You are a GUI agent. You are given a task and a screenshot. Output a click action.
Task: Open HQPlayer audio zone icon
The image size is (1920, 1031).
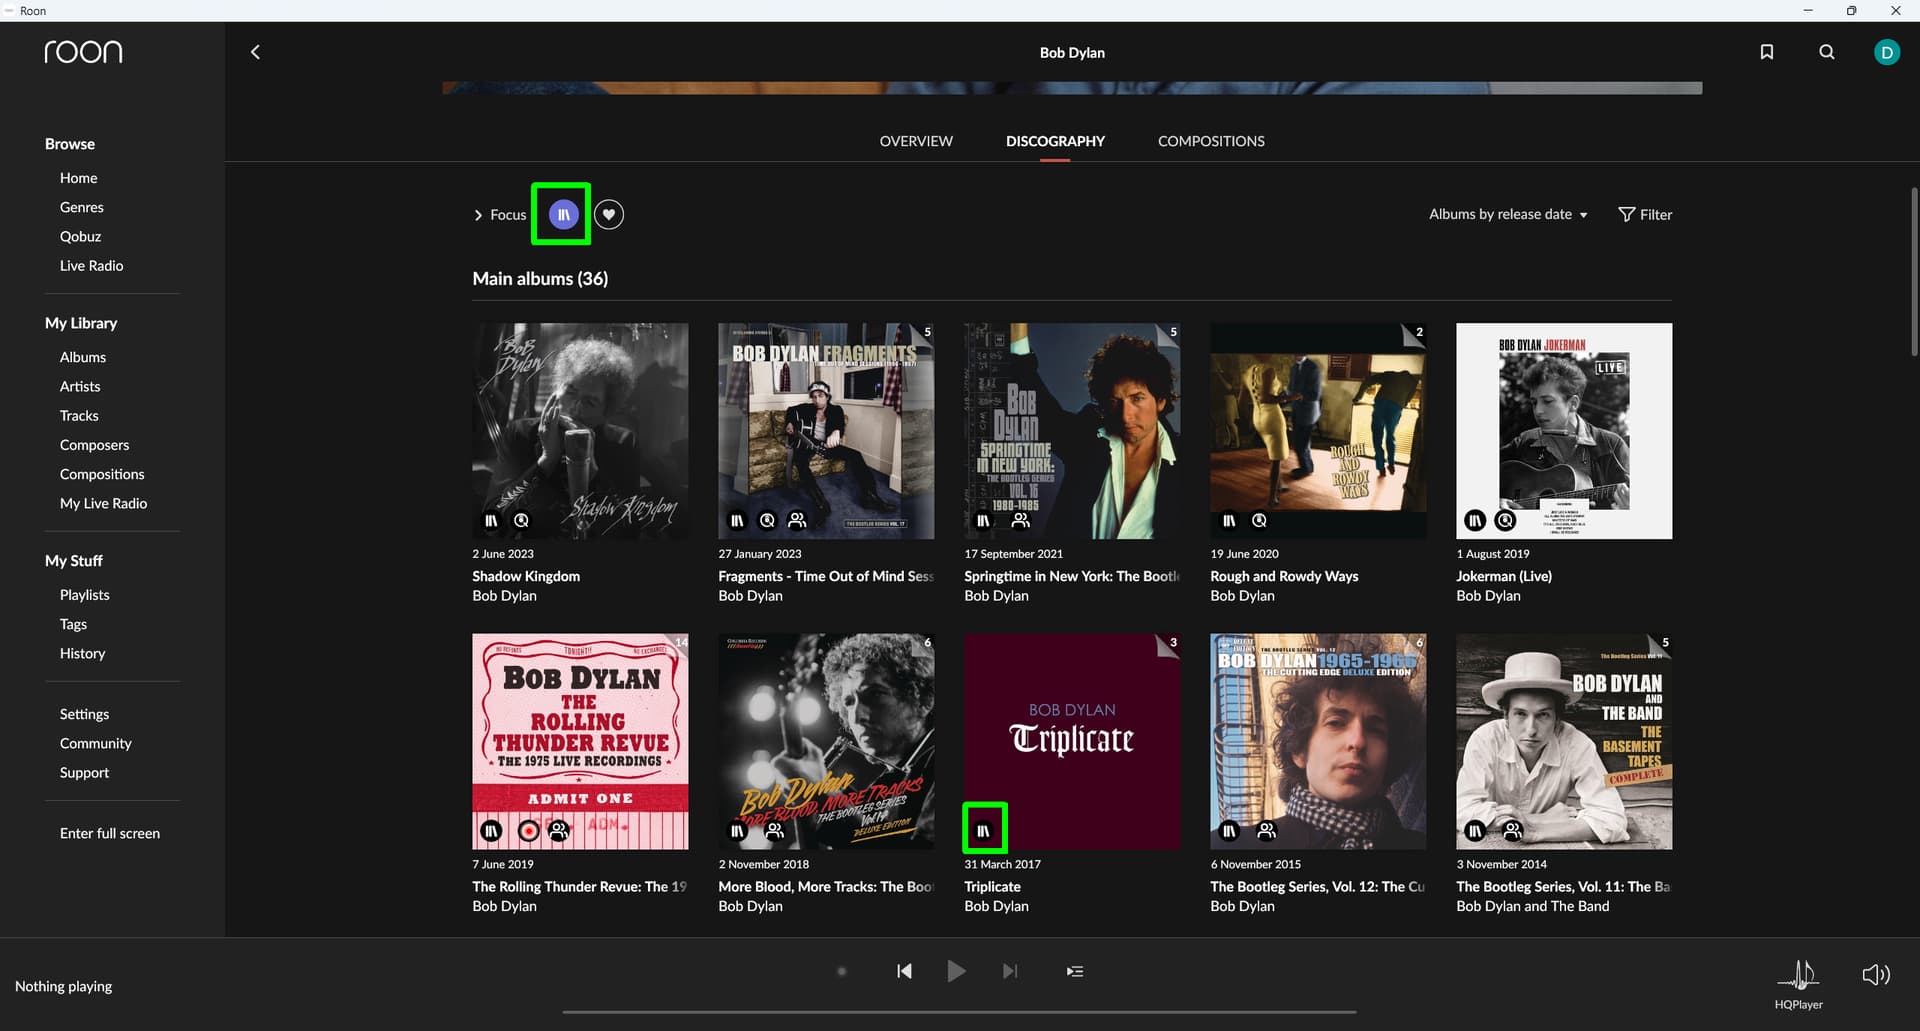click(1798, 975)
